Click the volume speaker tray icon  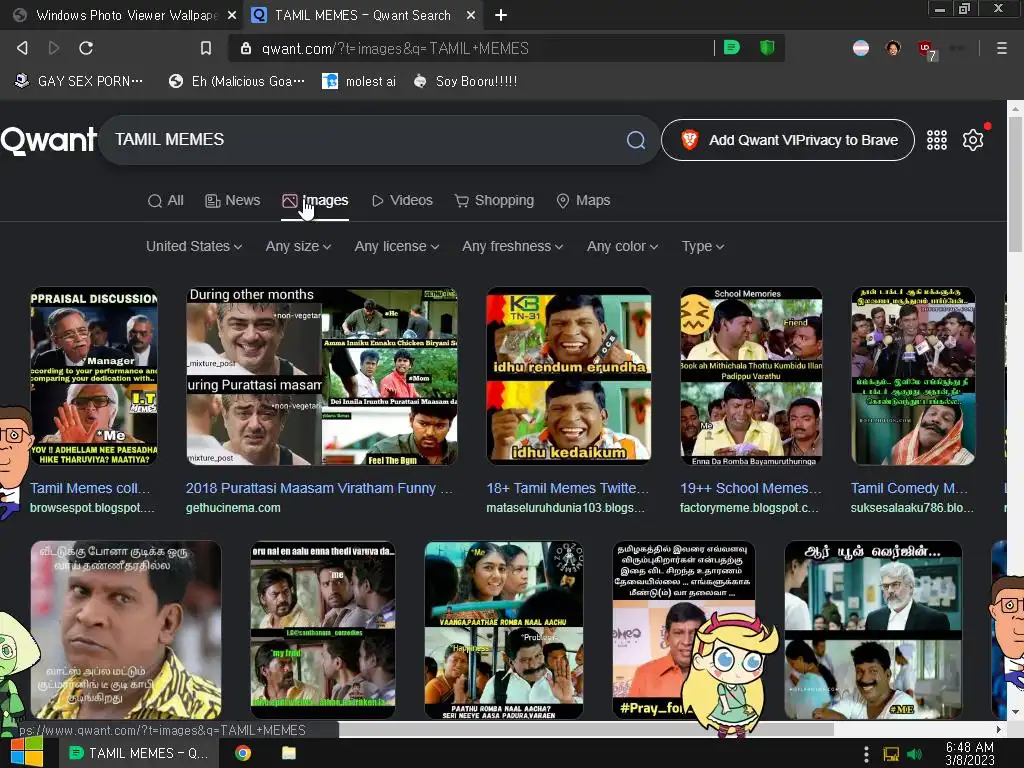914,754
